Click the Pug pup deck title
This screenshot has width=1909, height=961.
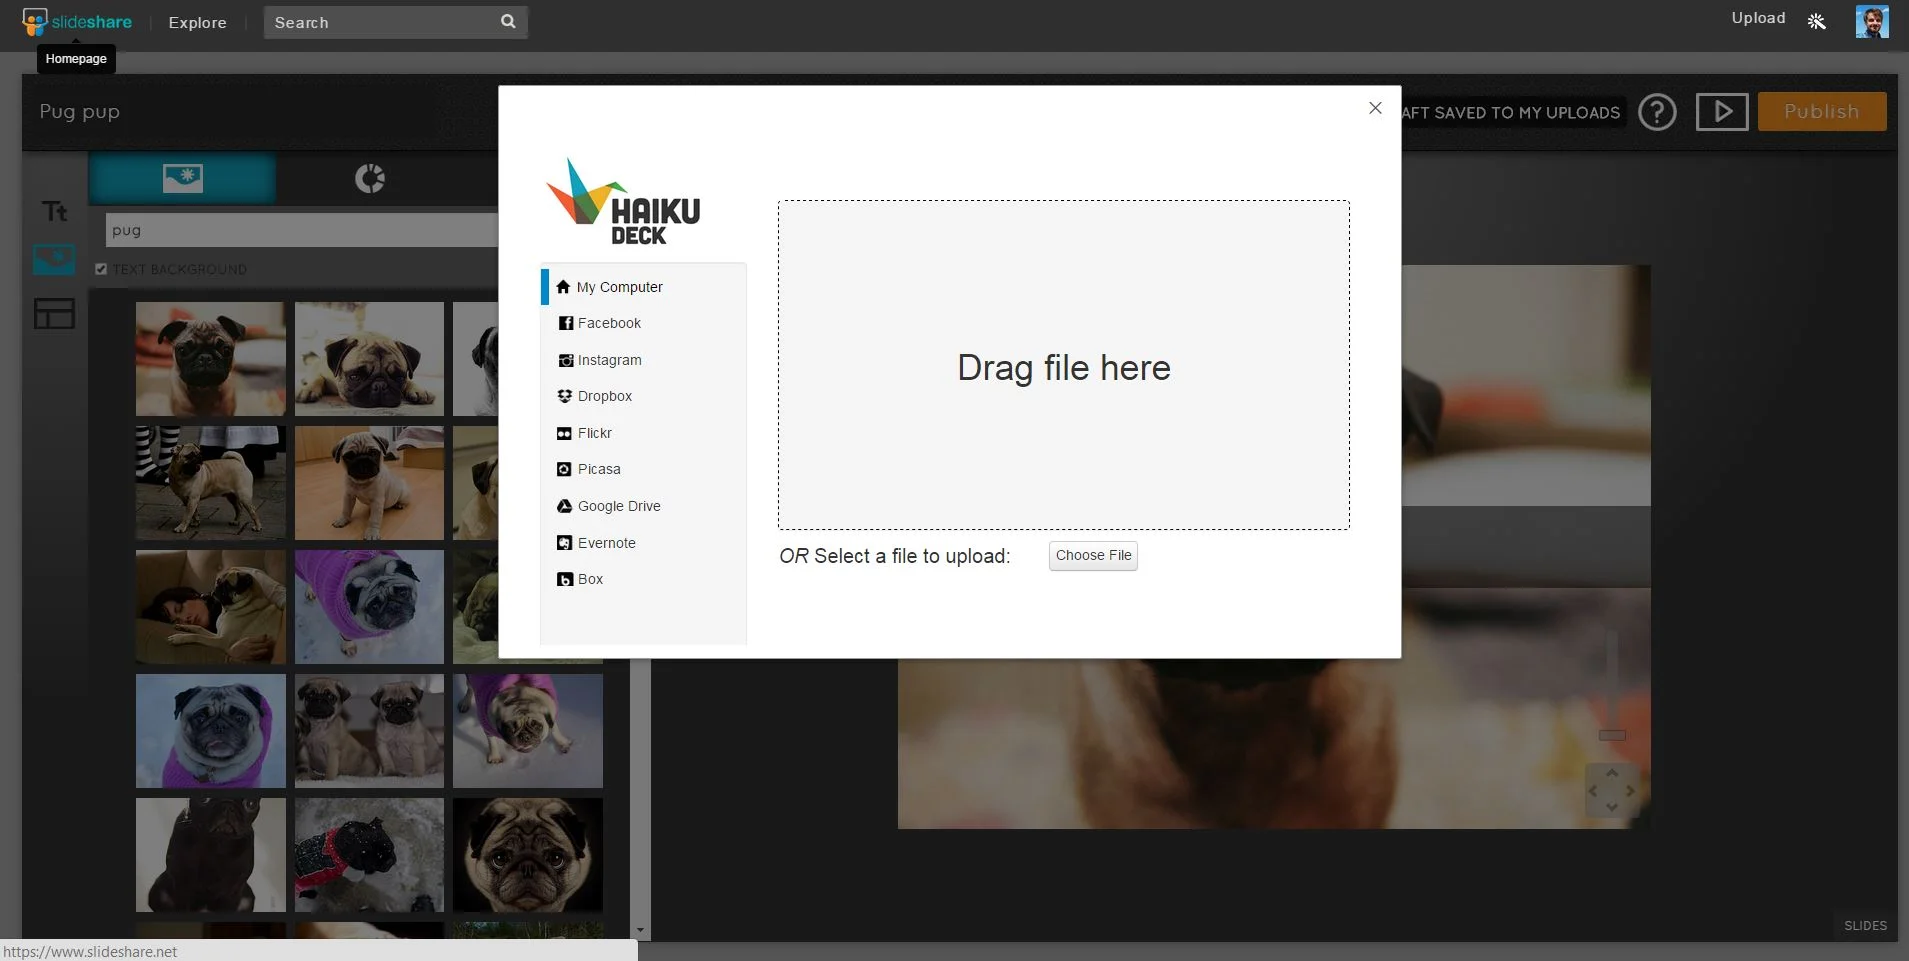point(80,112)
